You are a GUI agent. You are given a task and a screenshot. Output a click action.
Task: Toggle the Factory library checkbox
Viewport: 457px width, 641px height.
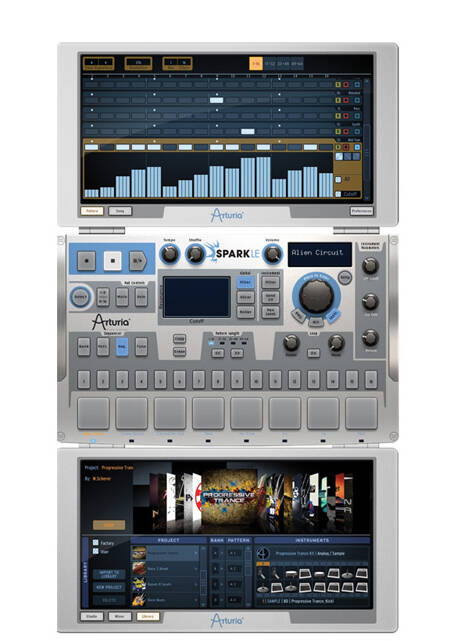coord(95,542)
